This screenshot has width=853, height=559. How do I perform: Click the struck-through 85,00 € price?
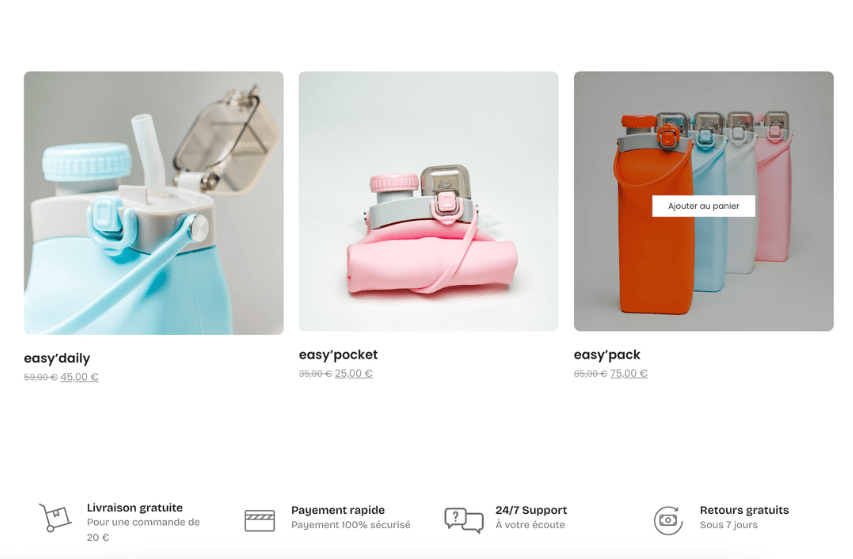coord(590,374)
